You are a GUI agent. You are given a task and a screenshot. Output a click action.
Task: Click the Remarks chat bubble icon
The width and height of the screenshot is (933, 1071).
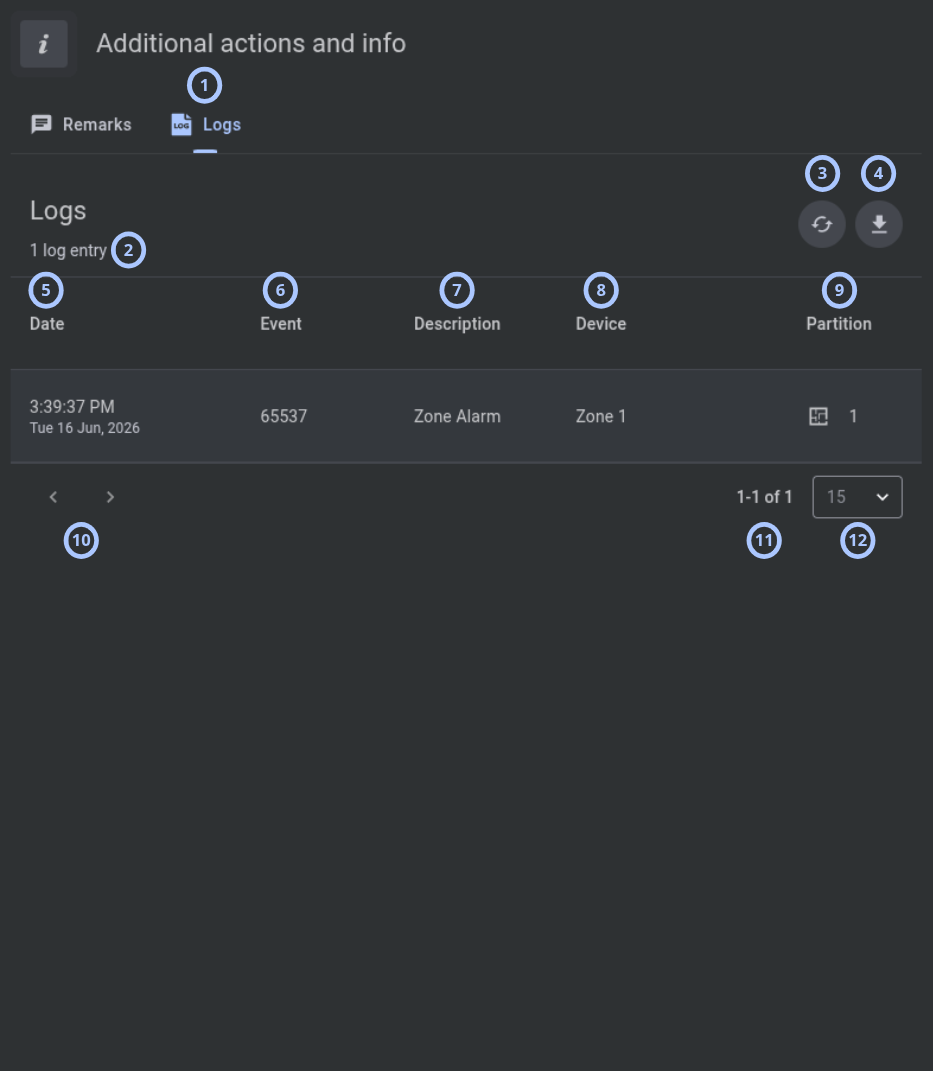click(x=41, y=124)
